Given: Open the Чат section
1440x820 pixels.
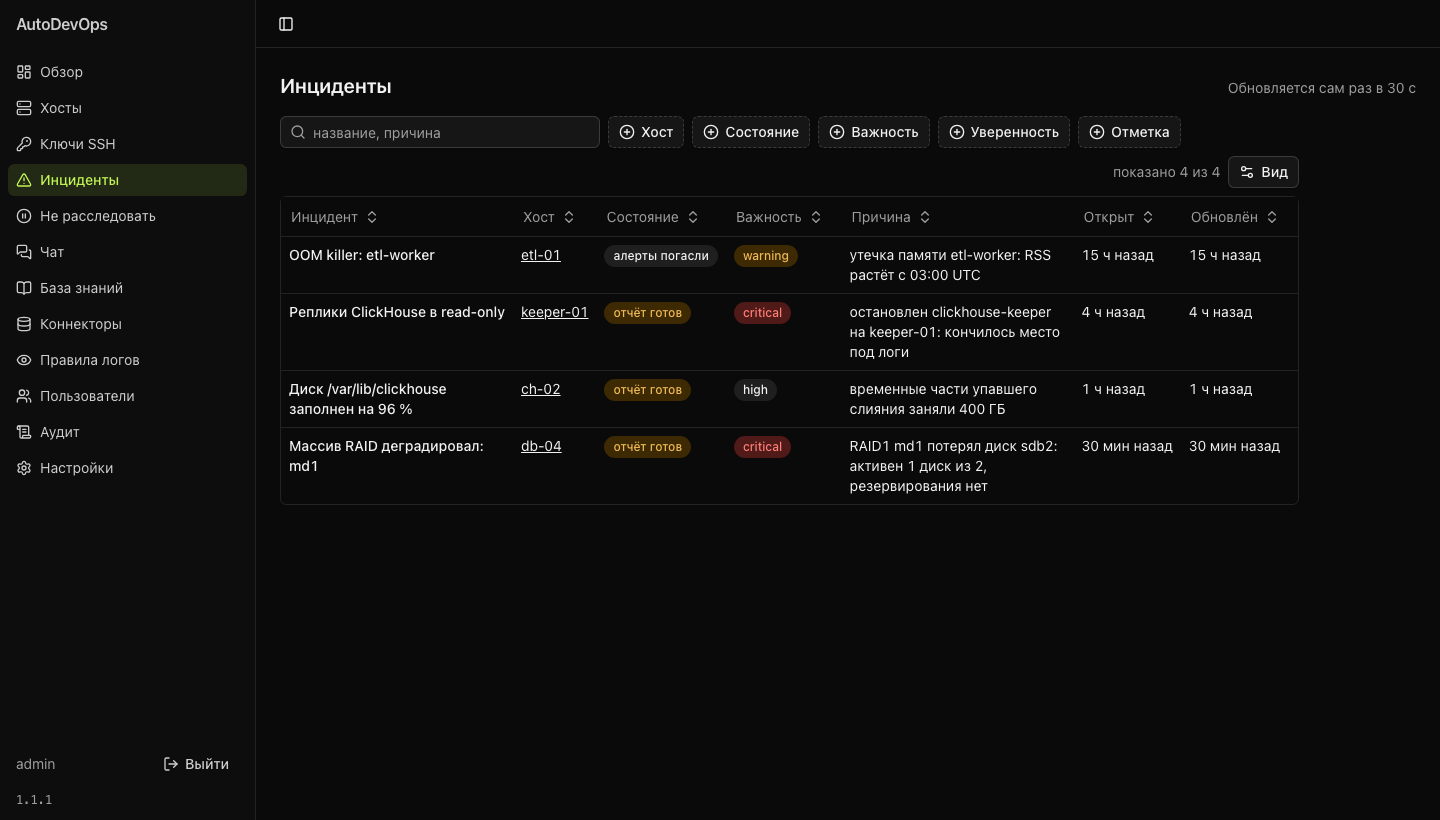Looking at the screenshot, I should pos(127,252).
